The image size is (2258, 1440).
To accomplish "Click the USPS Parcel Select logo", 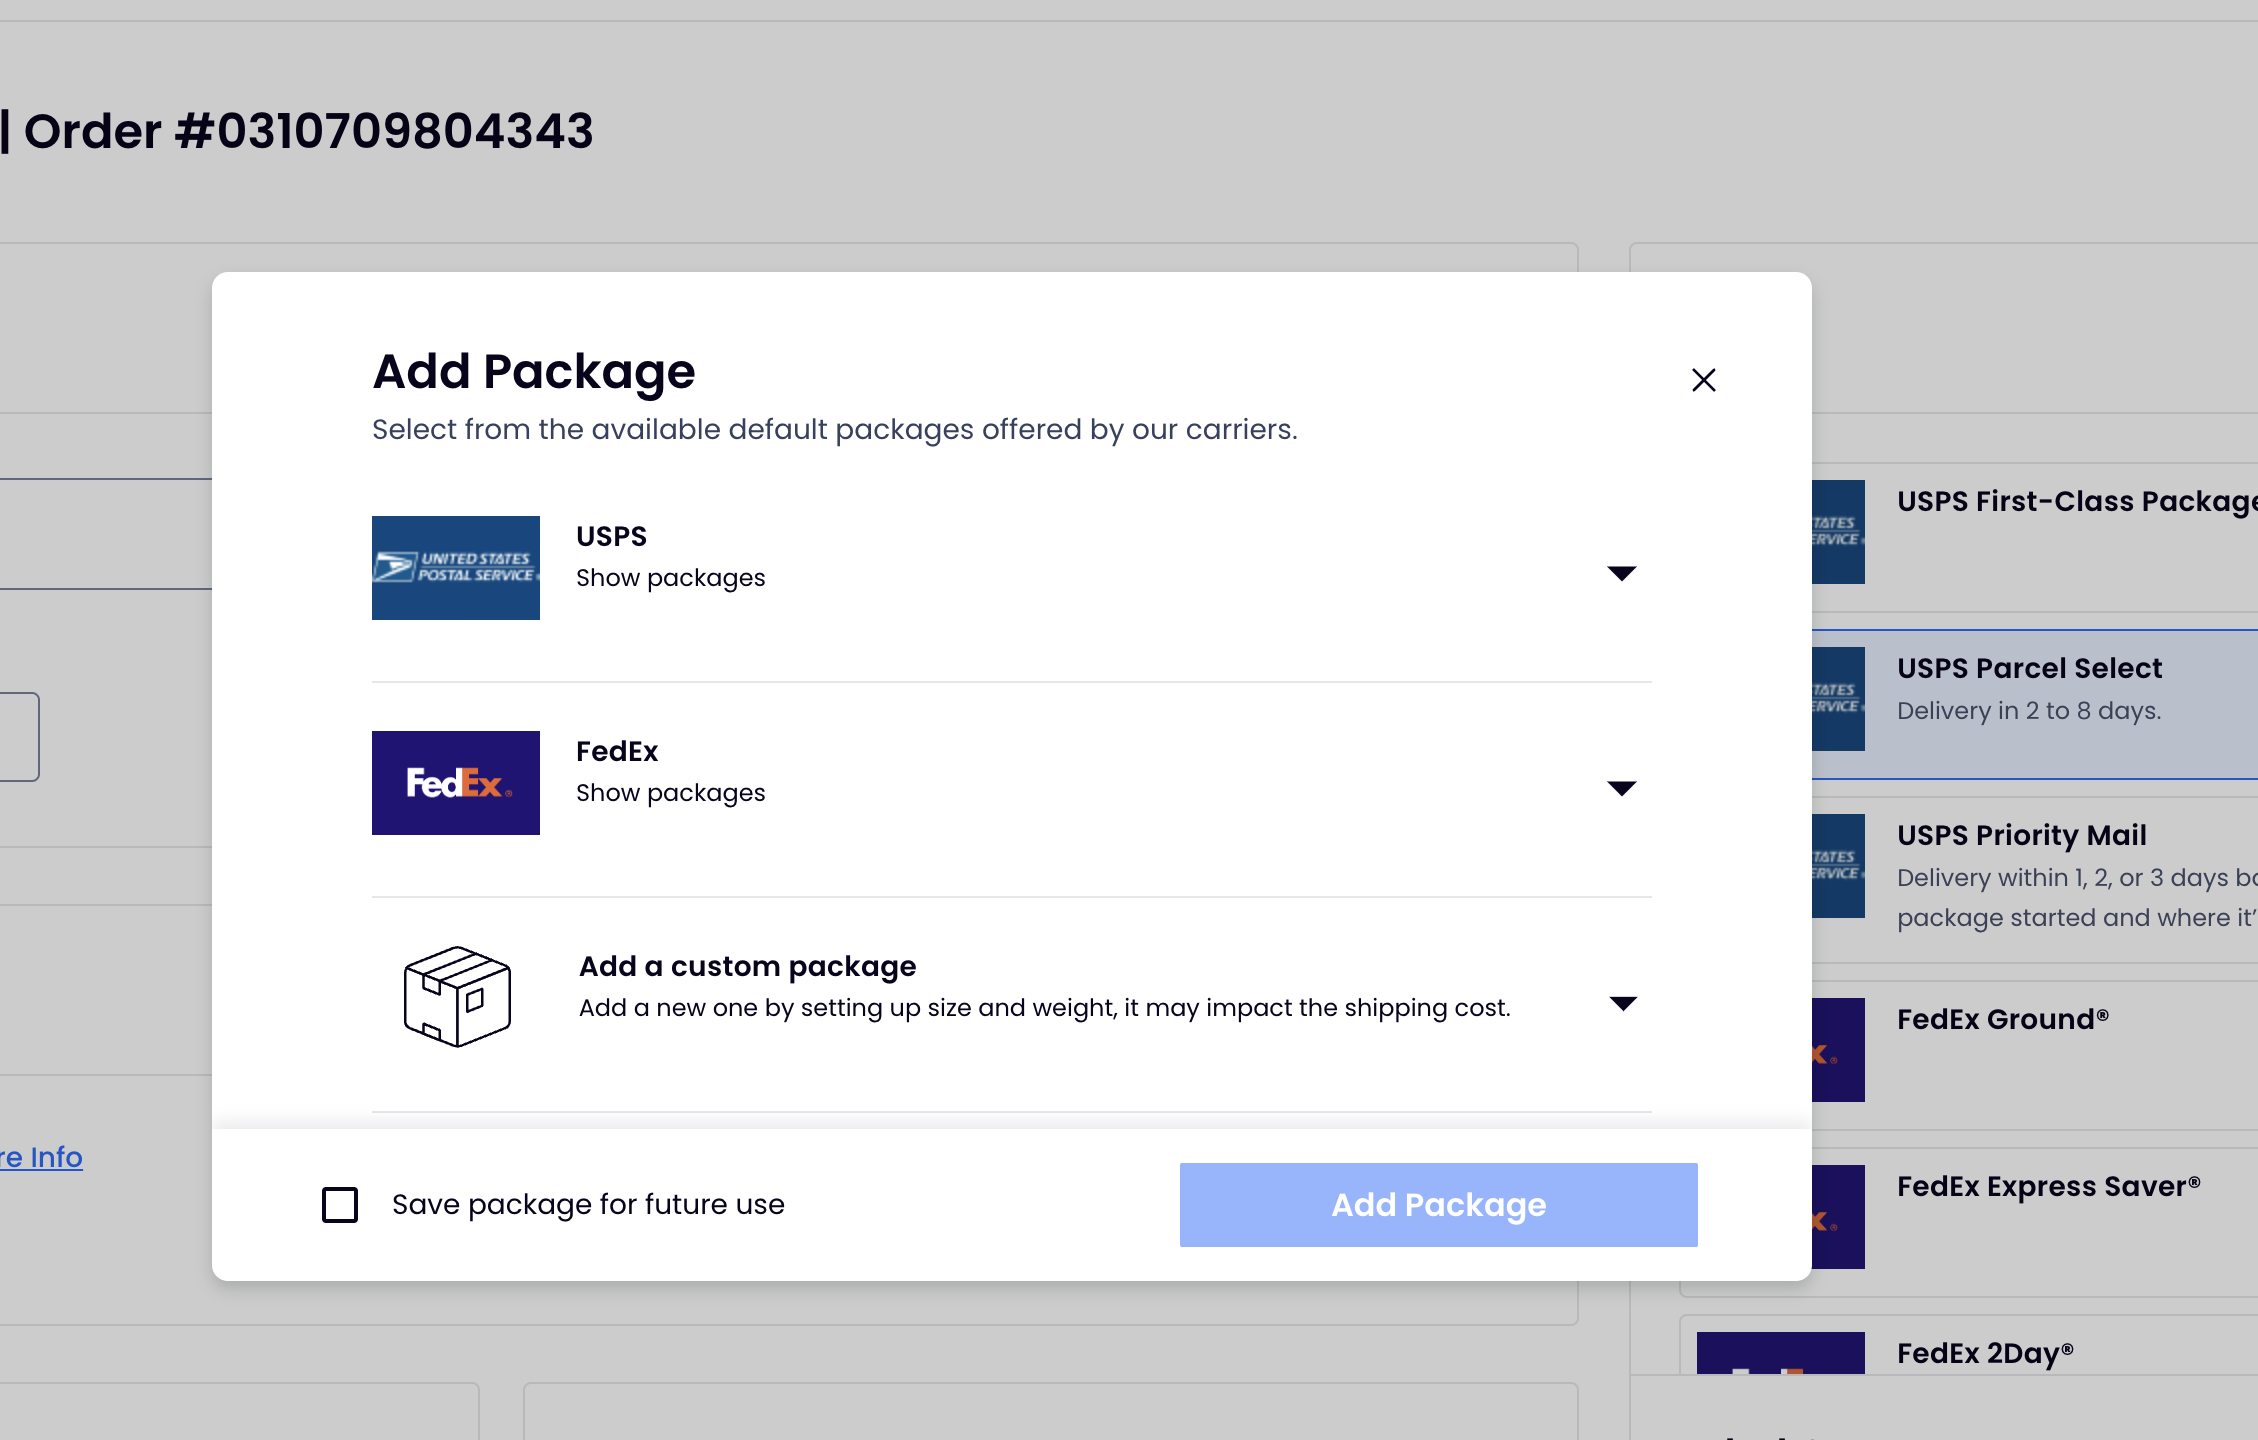I will pos(1838,699).
